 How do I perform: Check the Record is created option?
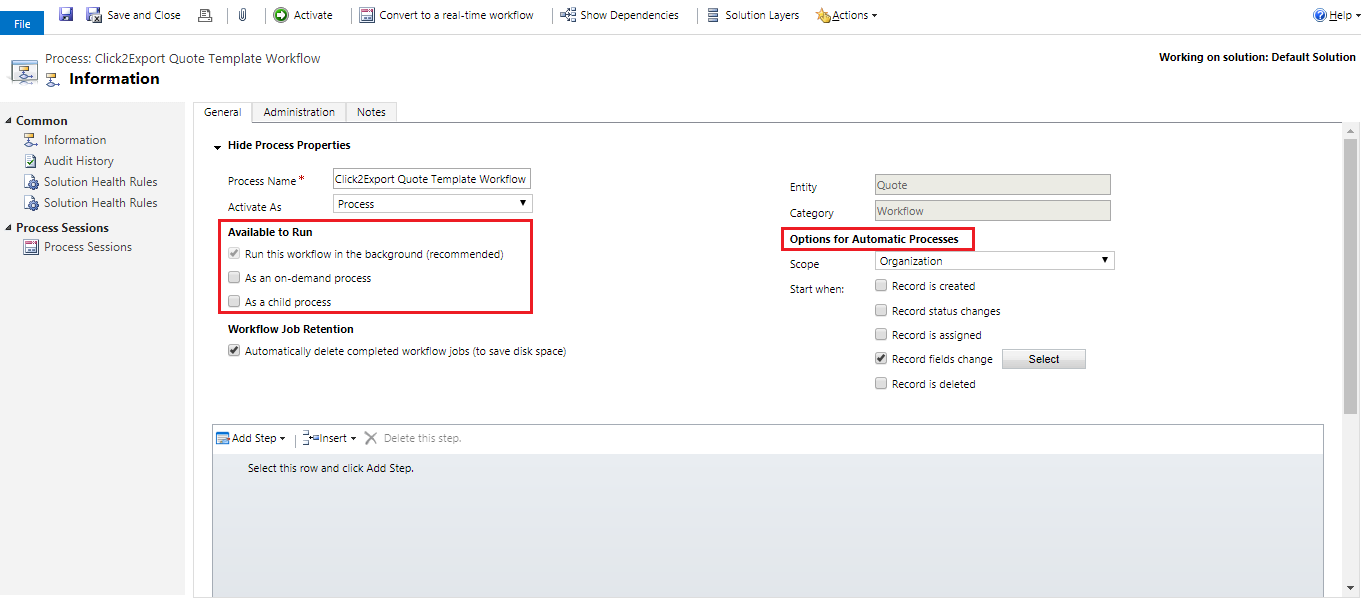(881, 286)
